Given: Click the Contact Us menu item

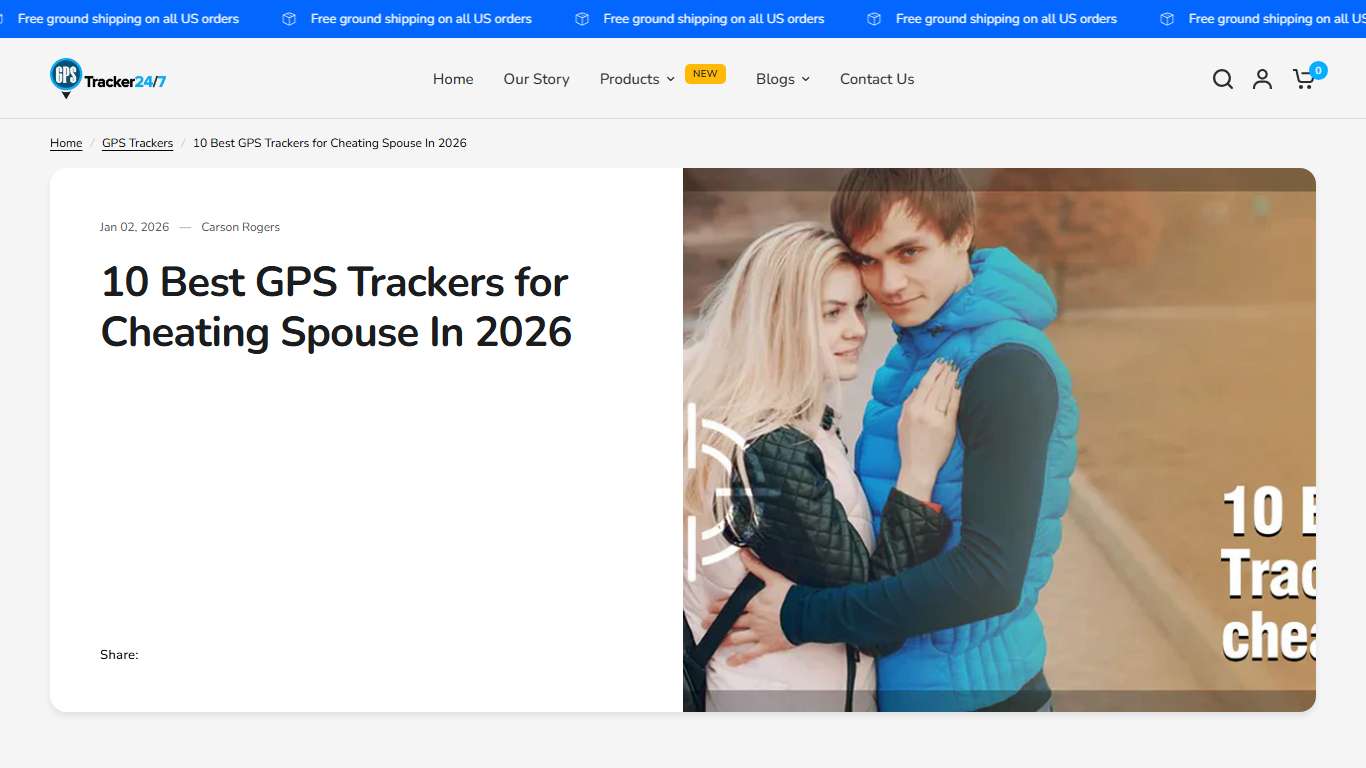Looking at the screenshot, I should coord(876,78).
